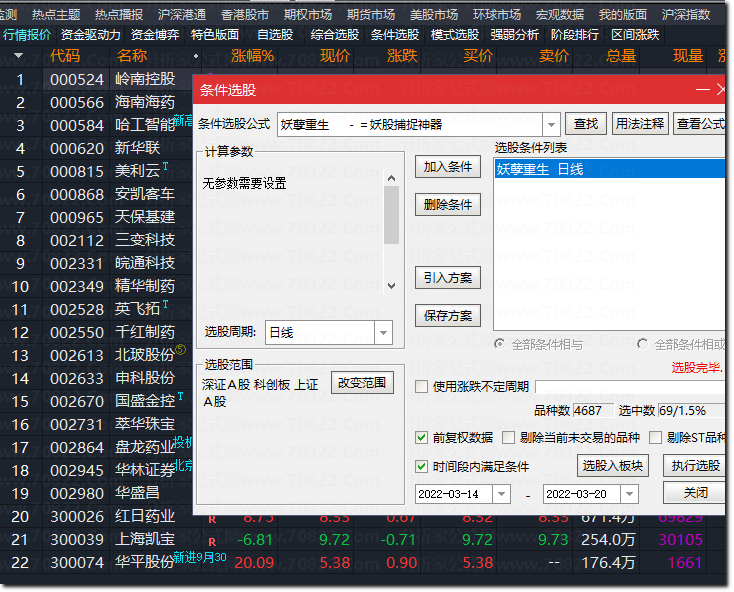Expand the 条件选股公式 formula dropdown
This screenshot has height=592, width=734.
pyautogui.click(x=551, y=124)
